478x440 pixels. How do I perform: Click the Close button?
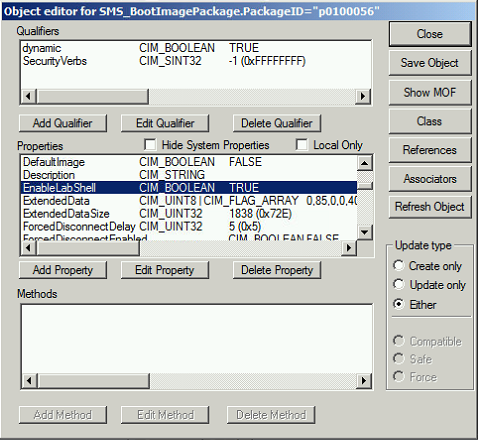tap(430, 34)
